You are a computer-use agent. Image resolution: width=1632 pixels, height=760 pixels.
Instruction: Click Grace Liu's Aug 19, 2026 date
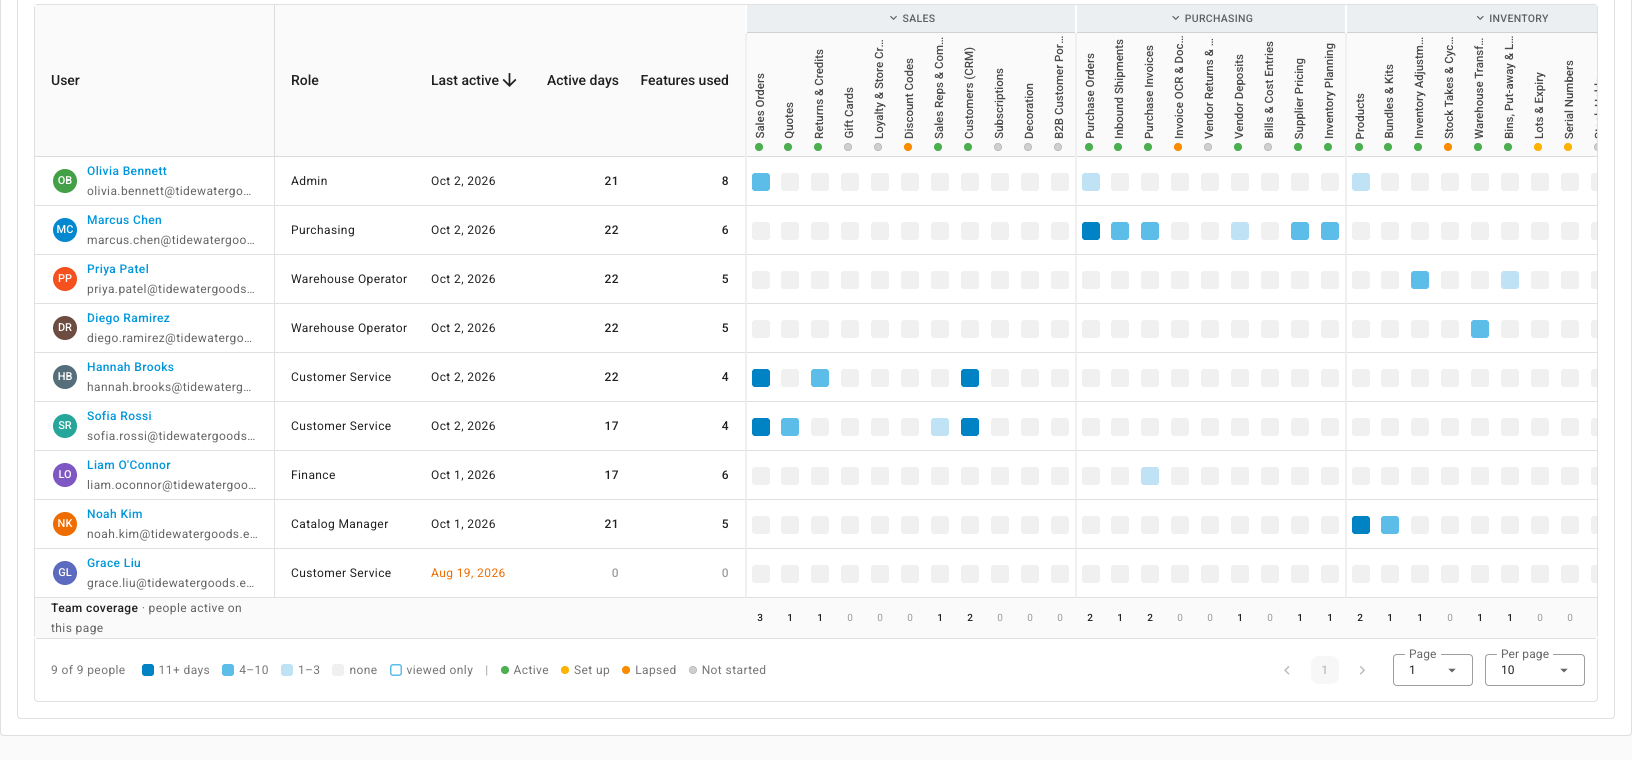(x=468, y=573)
